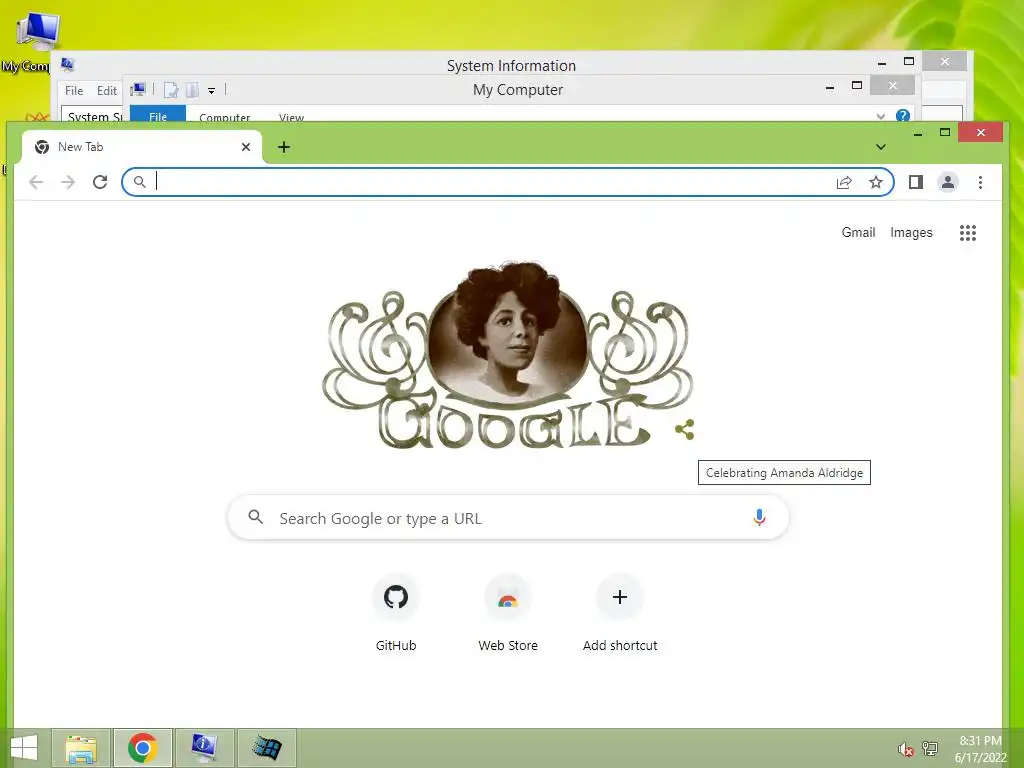The image size is (1024, 768).
Task: Open the System Information Edit menu
Action: point(106,91)
